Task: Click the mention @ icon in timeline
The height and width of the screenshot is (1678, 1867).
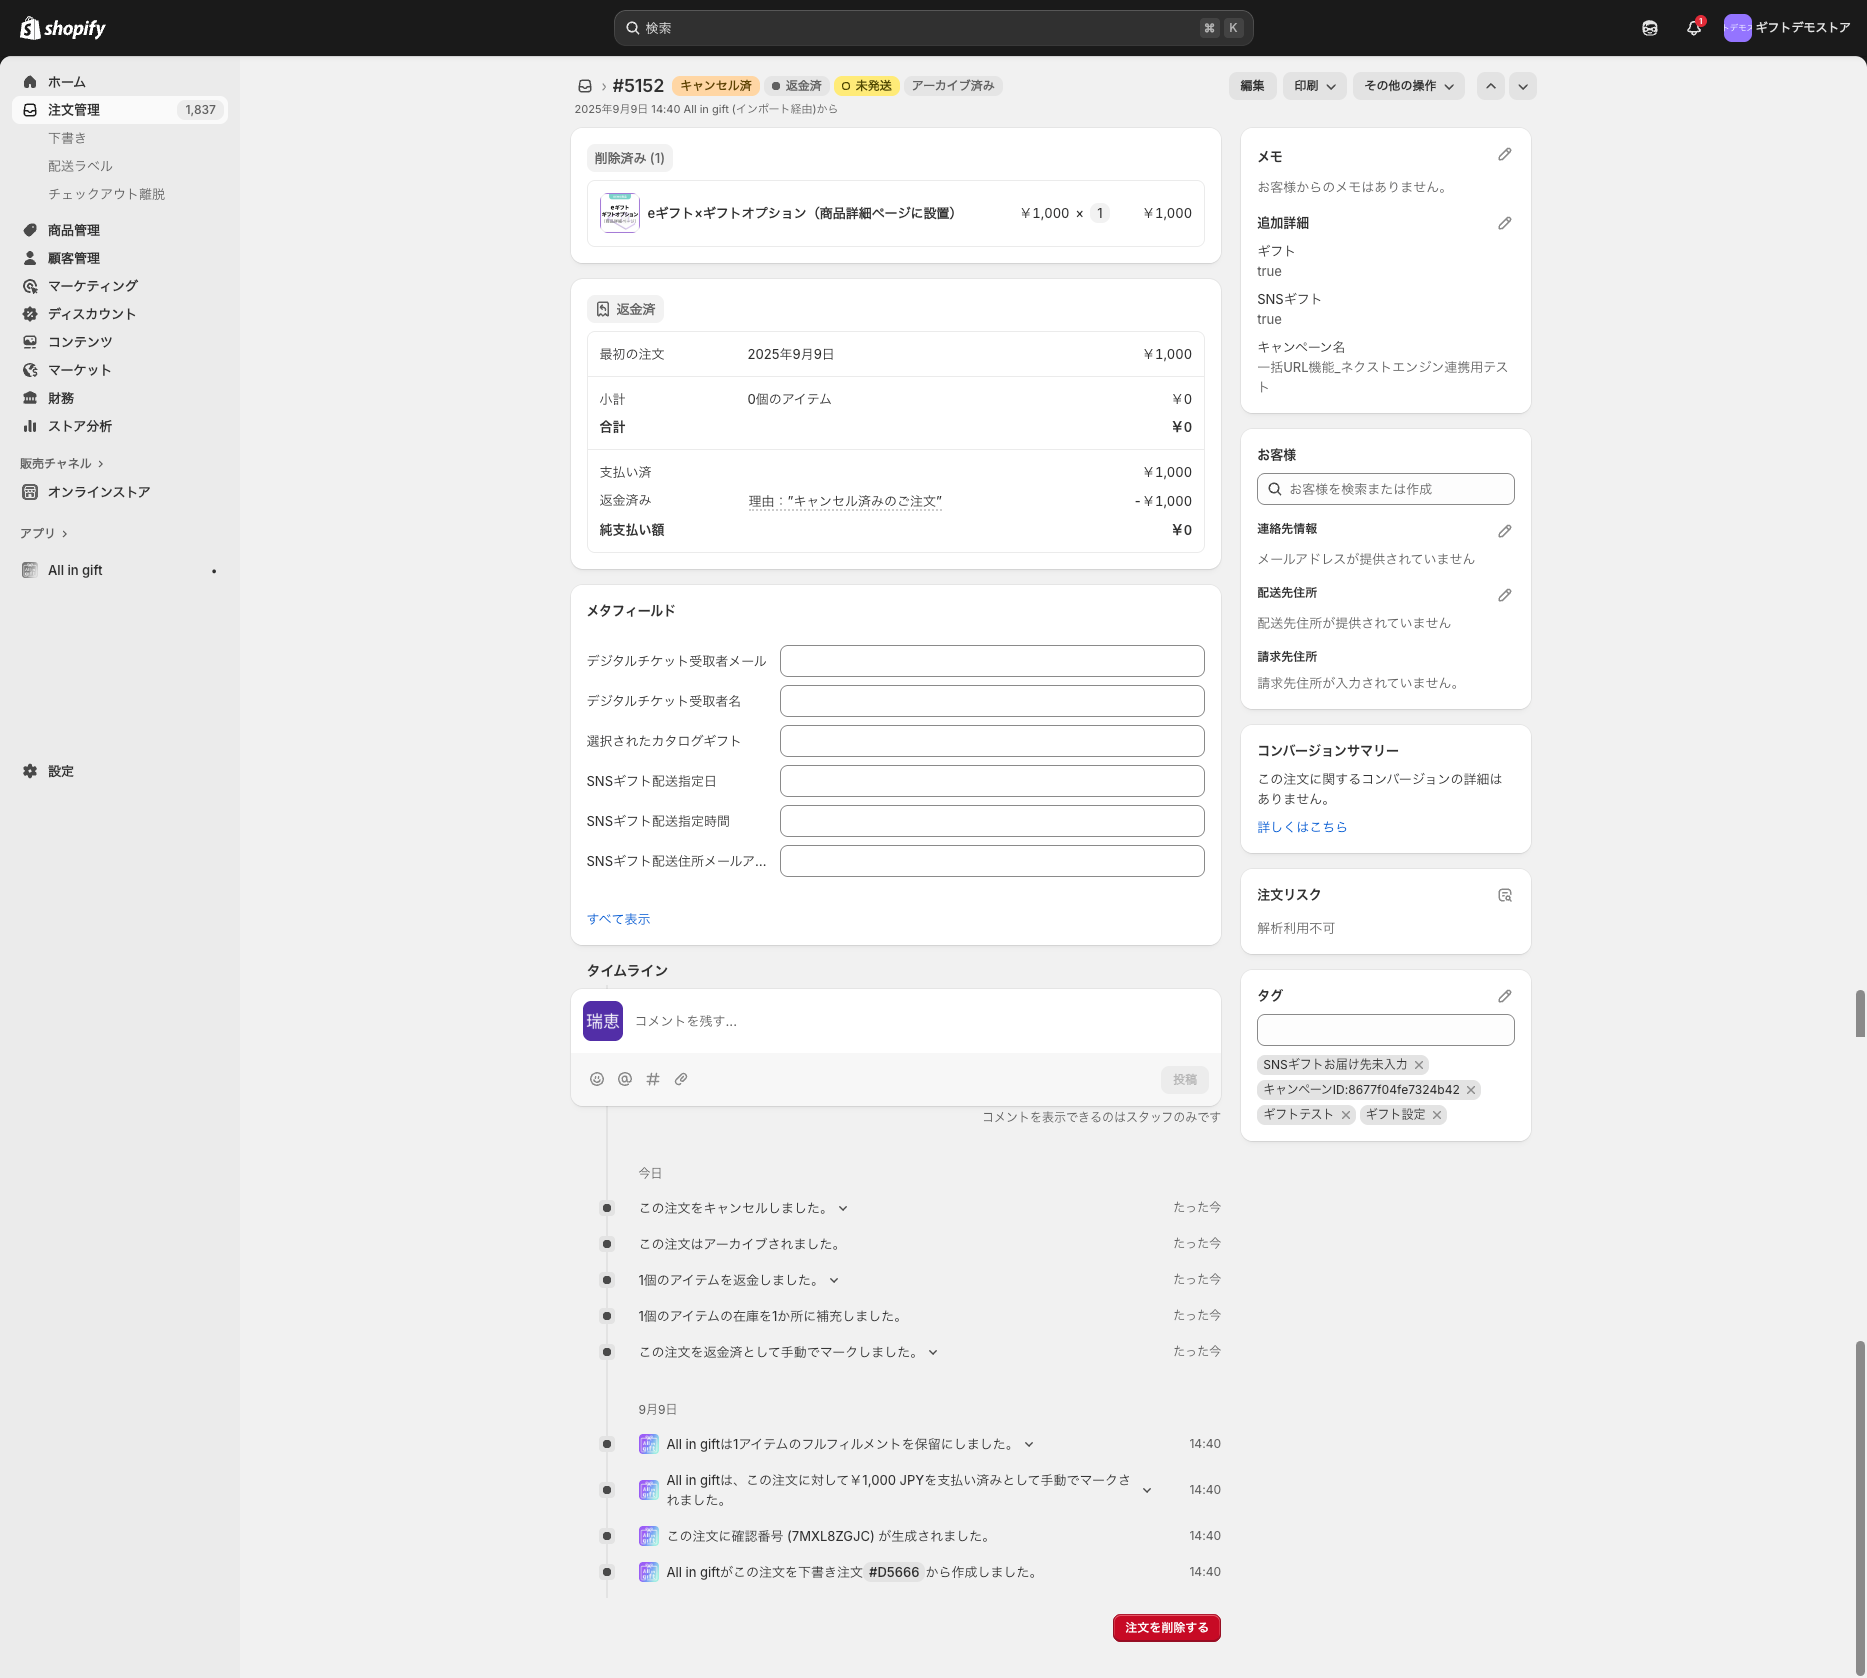Action: (x=625, y=1079)
